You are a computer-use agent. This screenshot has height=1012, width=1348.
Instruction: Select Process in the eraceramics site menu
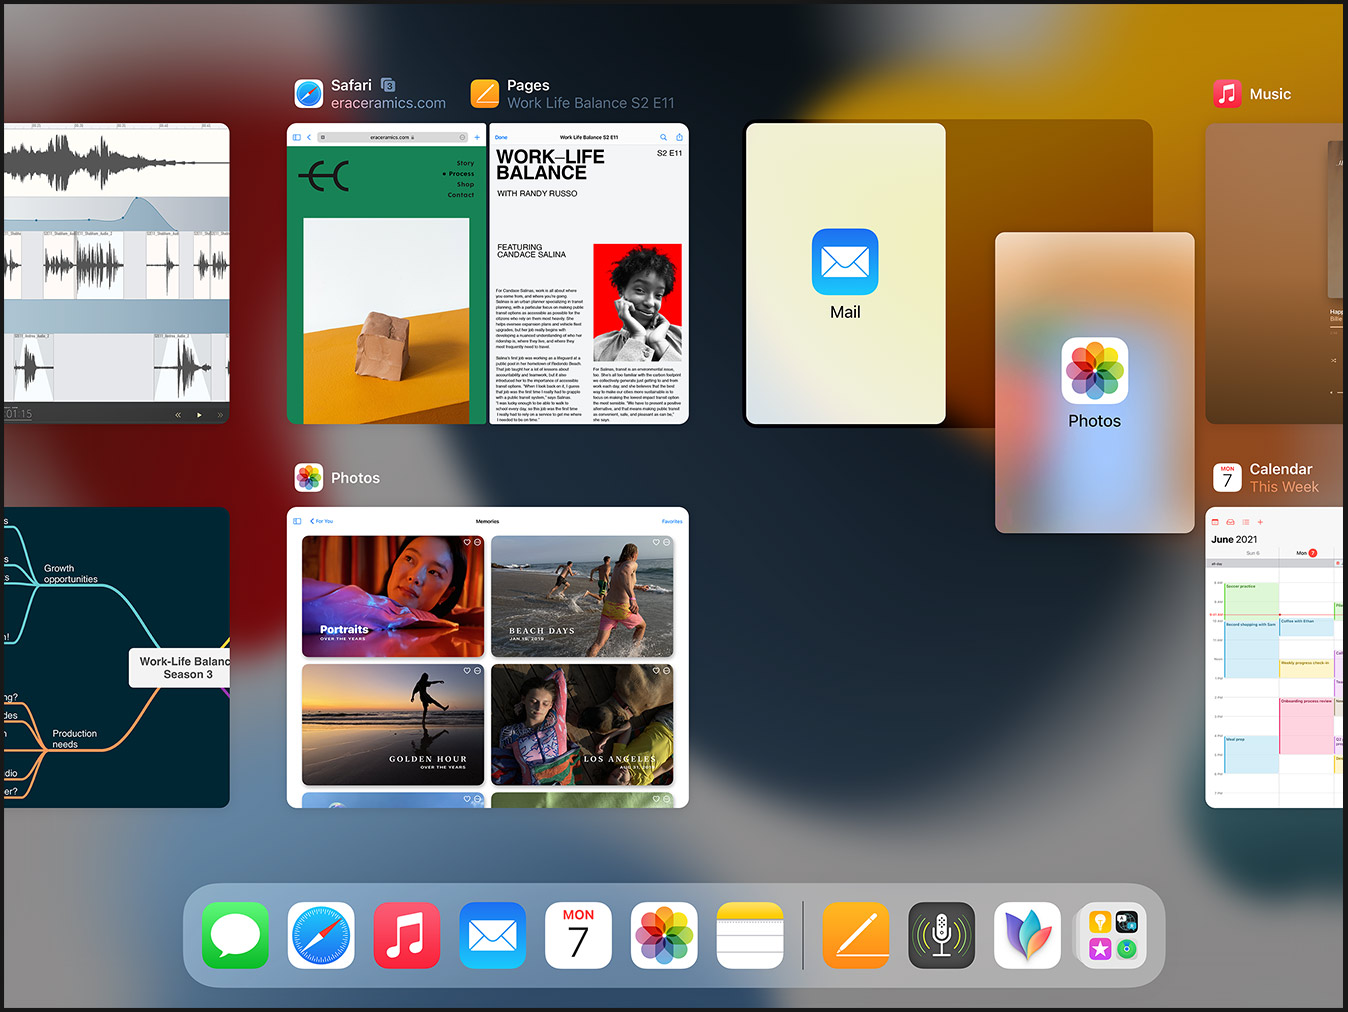click(x=461, y=174)
